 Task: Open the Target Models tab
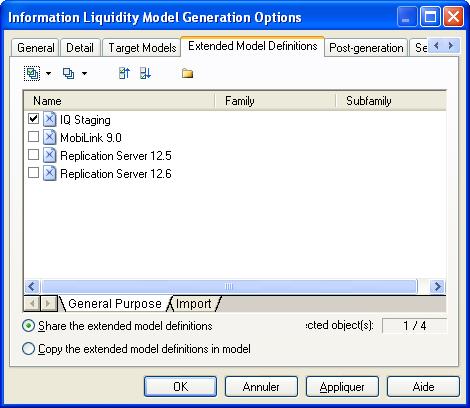pos(142,48)
